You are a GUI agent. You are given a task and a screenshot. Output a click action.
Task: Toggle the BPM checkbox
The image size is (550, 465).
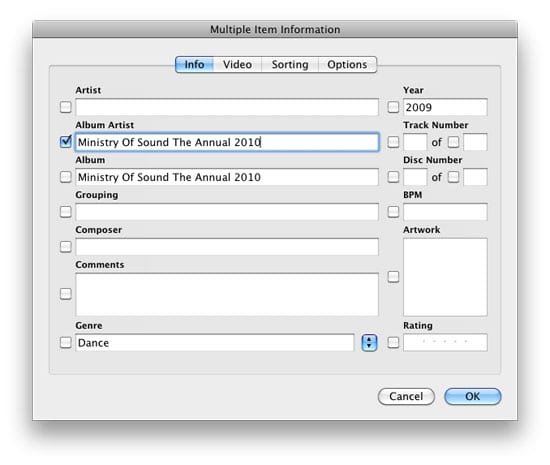(393, 211)
